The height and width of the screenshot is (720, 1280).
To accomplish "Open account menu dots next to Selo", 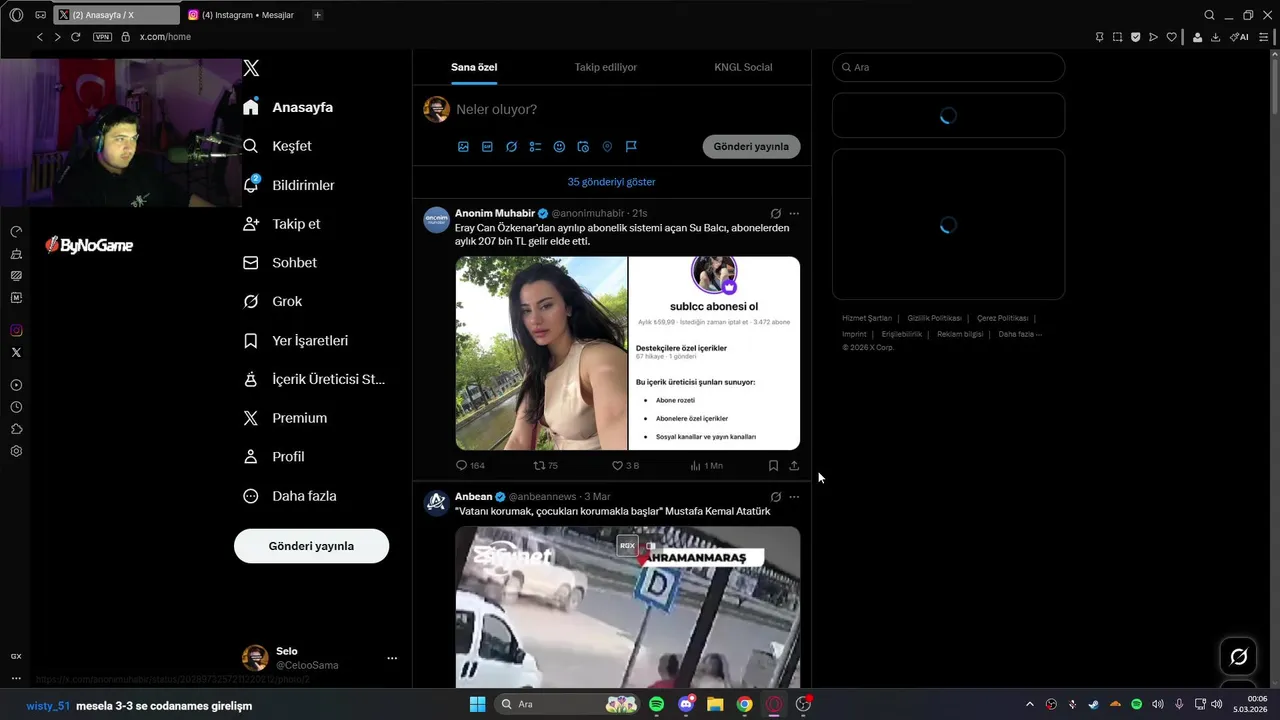I will pos(392,658).
